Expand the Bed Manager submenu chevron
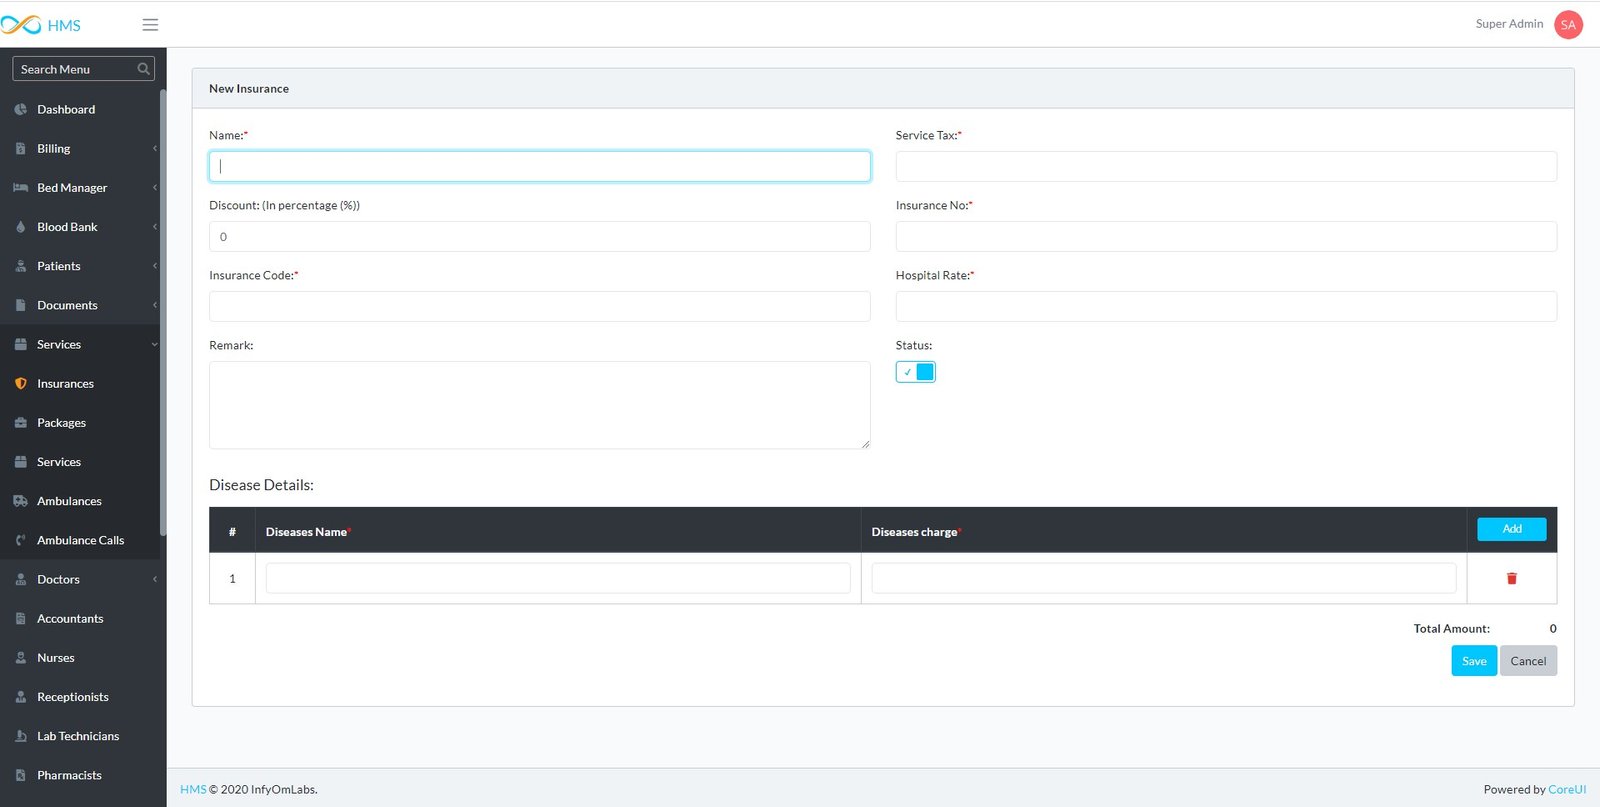1600x807 pixels. (x=155, y=188)
